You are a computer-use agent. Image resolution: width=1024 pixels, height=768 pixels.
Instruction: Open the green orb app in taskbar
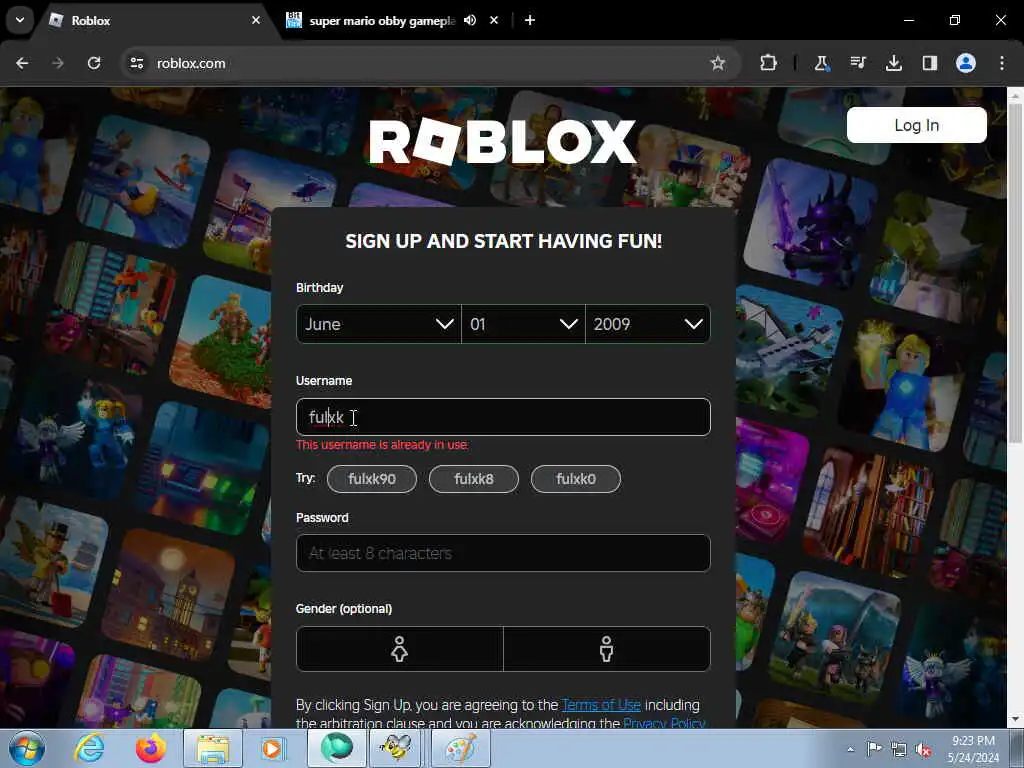coord(336,748)
